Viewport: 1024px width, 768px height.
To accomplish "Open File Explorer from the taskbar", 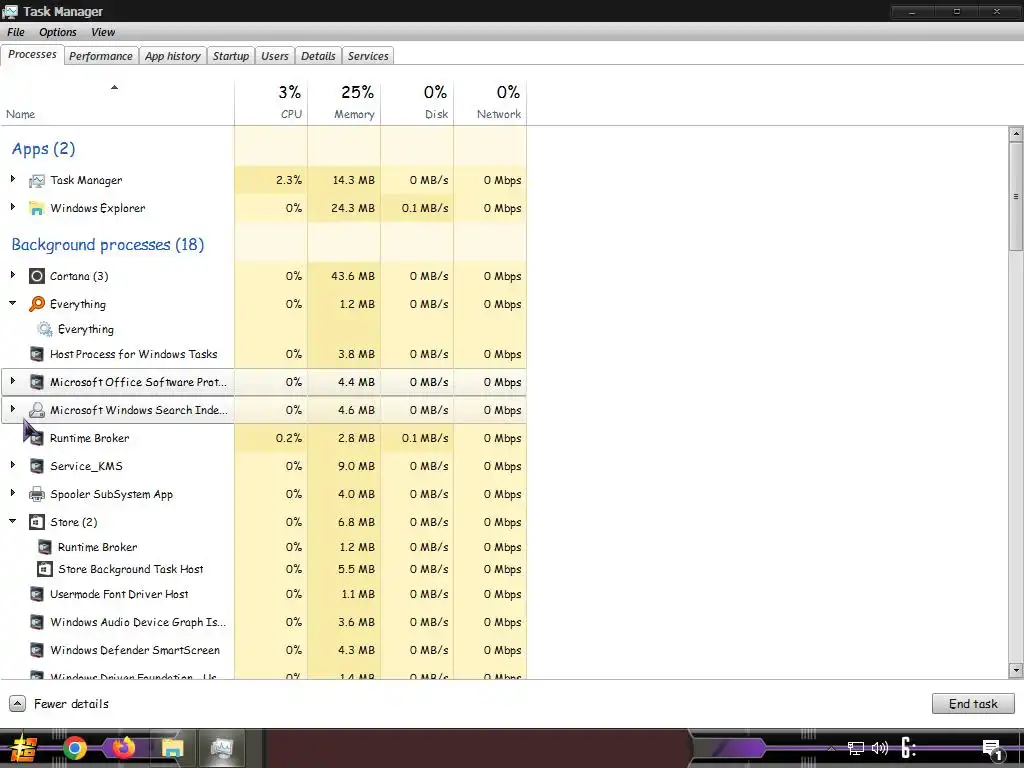I will (172, 748).
